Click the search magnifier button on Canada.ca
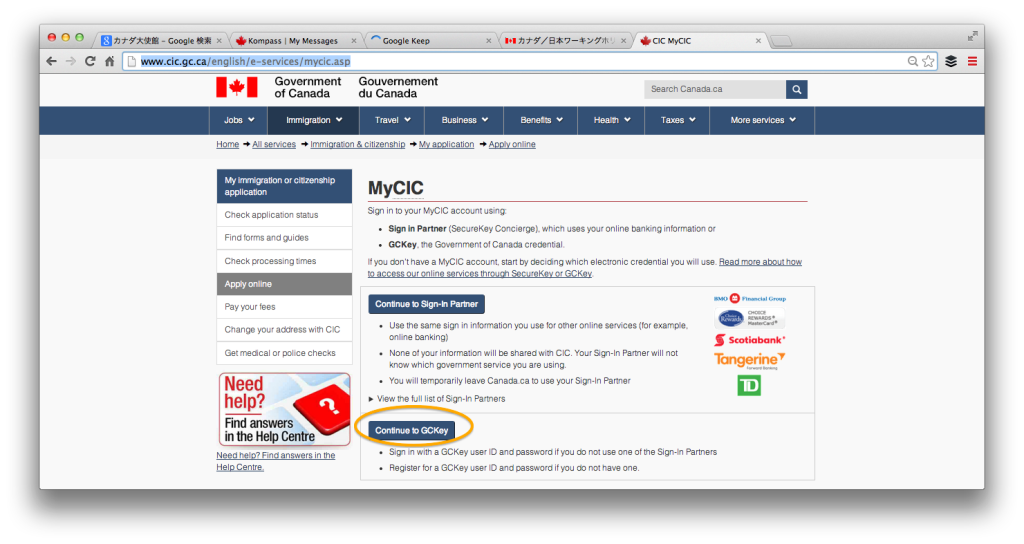Viewport: 1024px width, 544px height. pos(796,89)
